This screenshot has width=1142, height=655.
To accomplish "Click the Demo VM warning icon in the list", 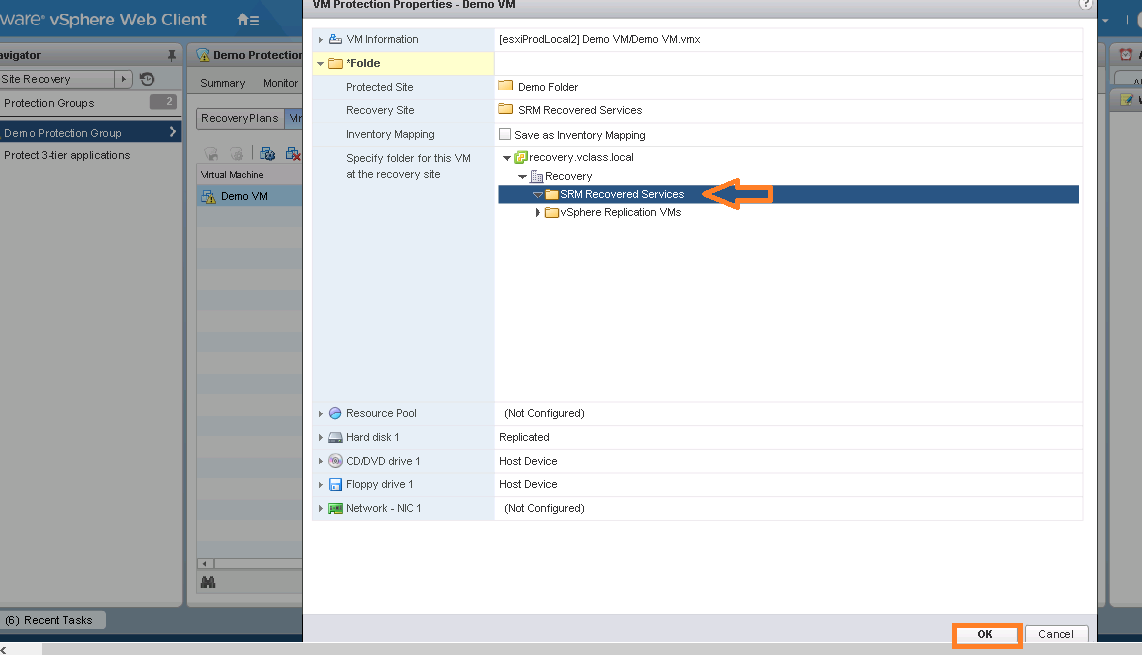I will (208, 196).
